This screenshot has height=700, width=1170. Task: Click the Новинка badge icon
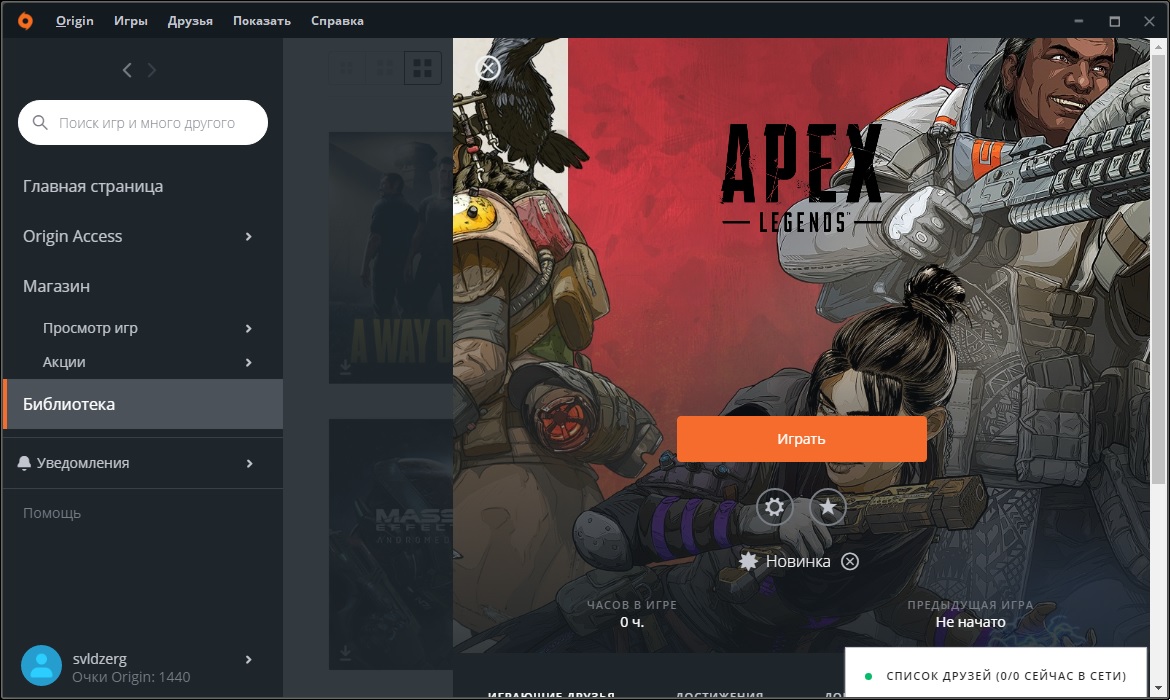(748, 561)
